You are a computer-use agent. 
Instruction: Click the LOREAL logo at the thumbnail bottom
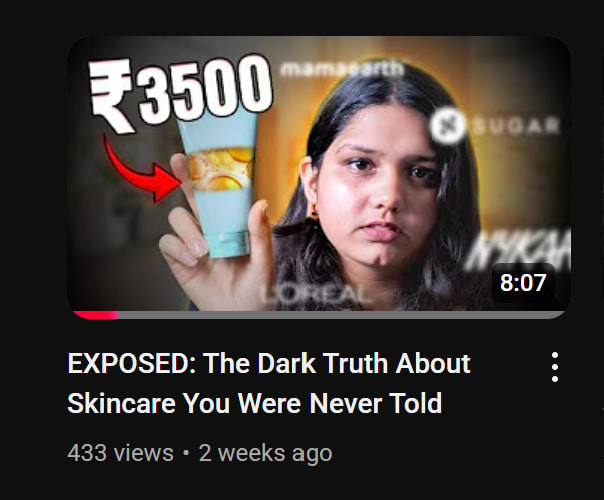tap(316, 295)
